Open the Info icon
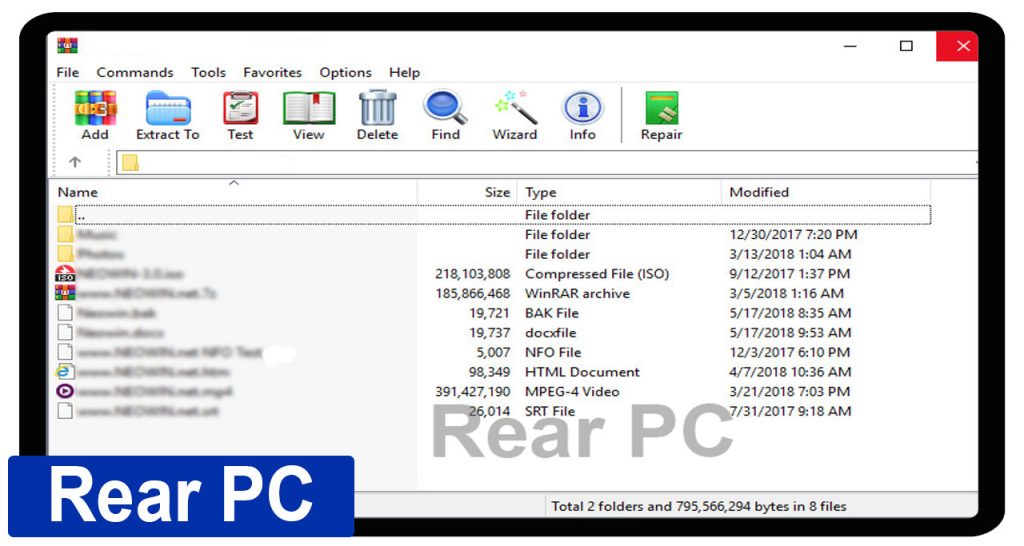Image resolution: width=1024 pixels, height=546 pixels. [583, 108]
